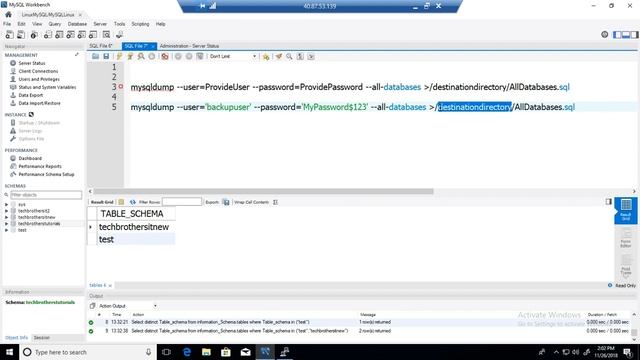Open the Query menu
Screen dimensions: 640x360
[x=55, y=24]
